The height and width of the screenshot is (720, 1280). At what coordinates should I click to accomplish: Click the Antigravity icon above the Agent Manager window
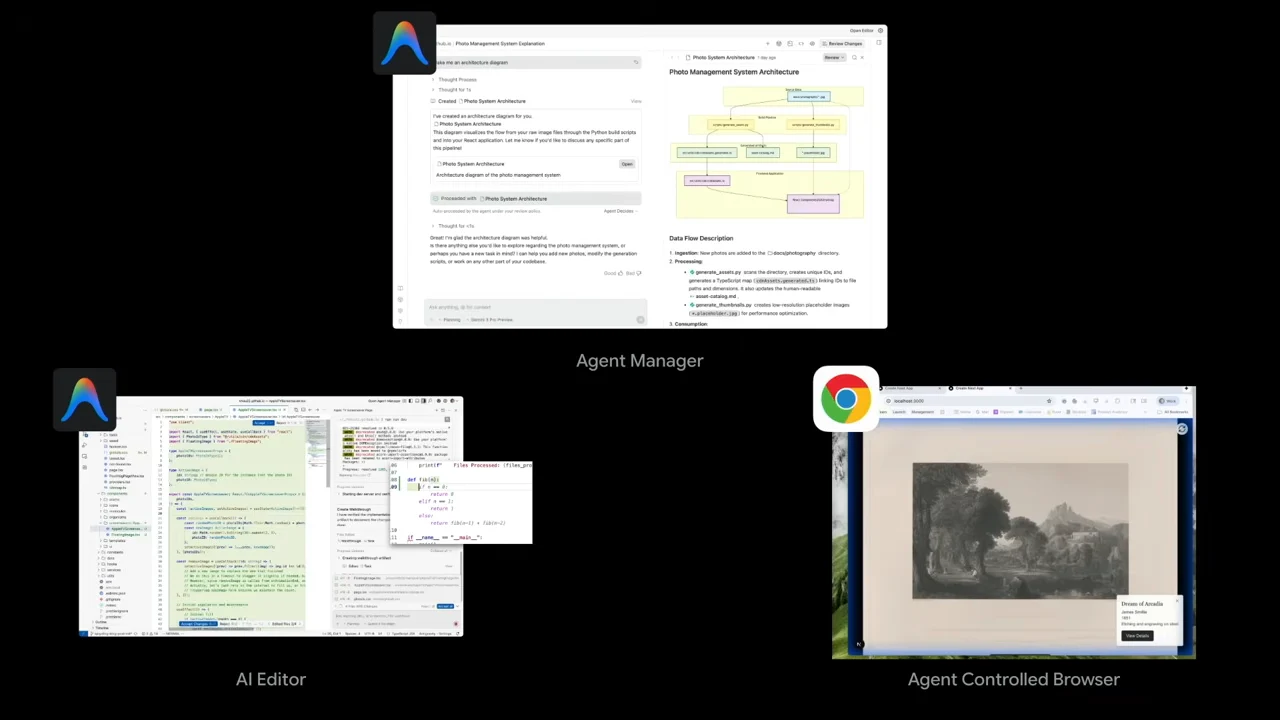[x=404, y=43]
